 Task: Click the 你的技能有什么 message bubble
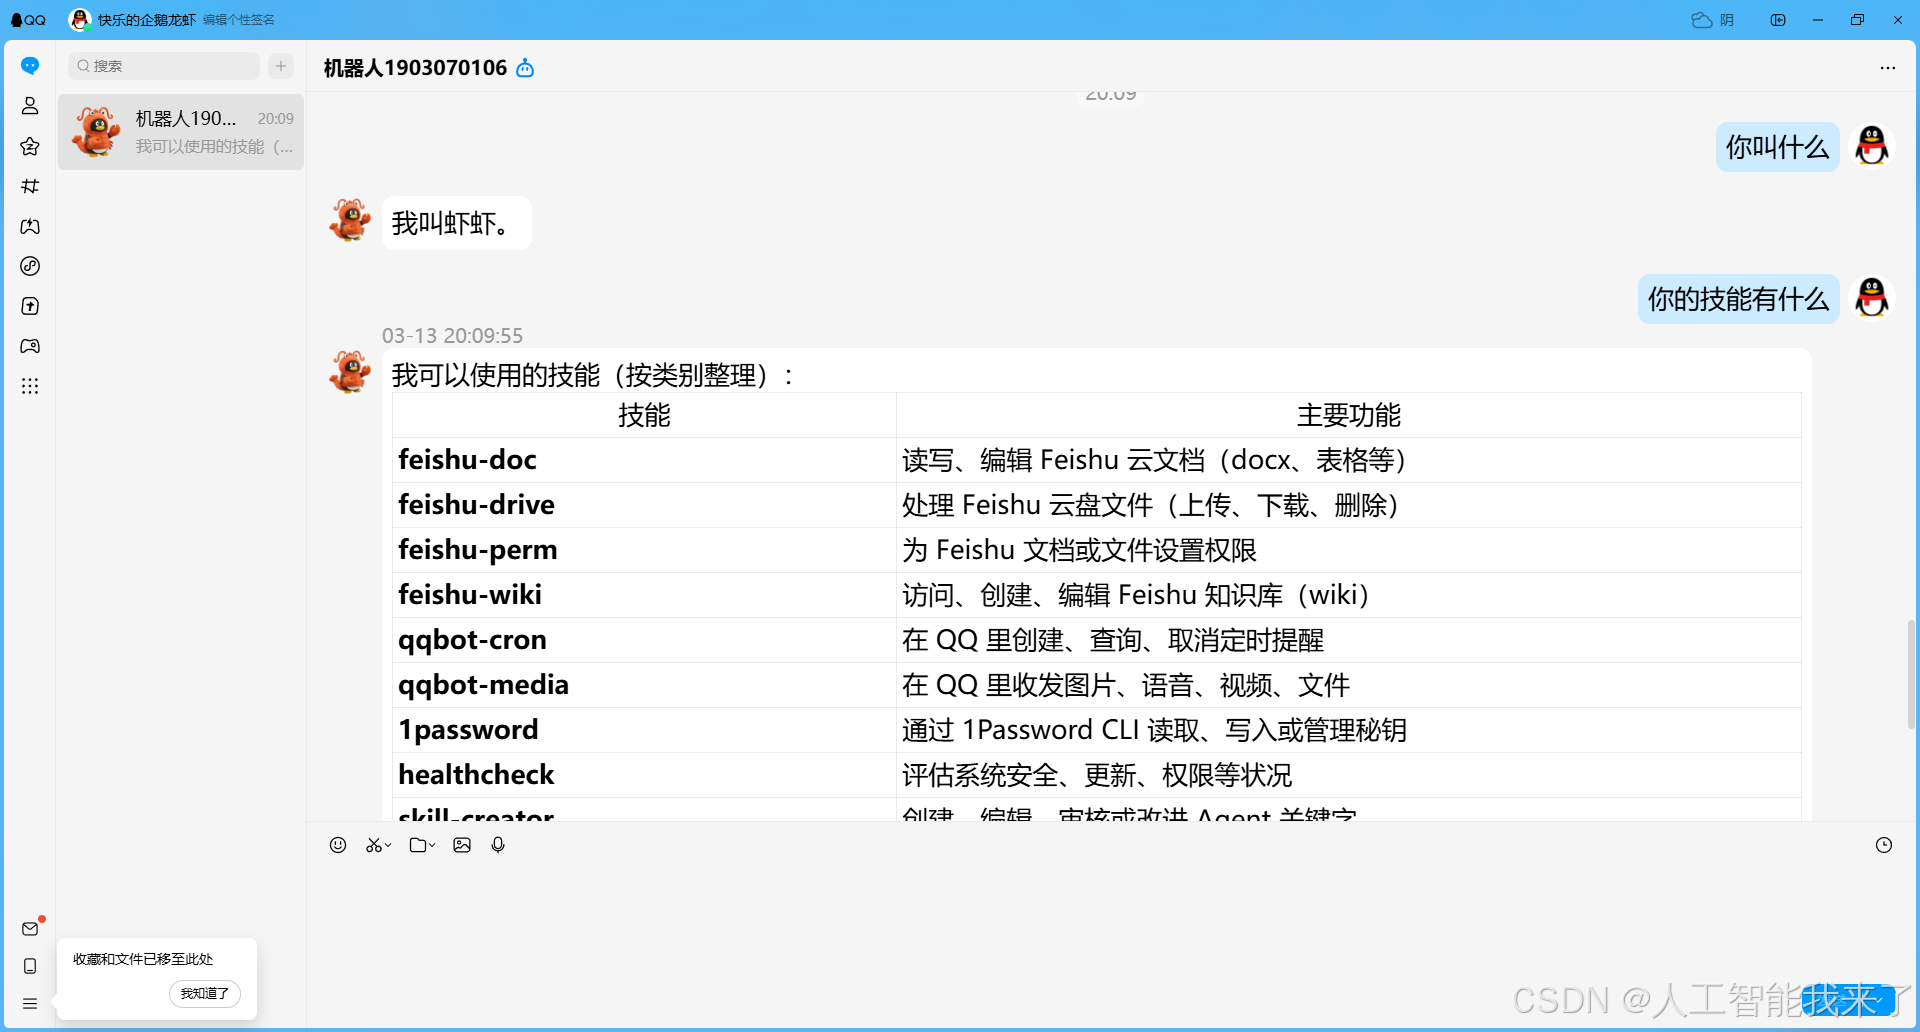click(1739, 299)
